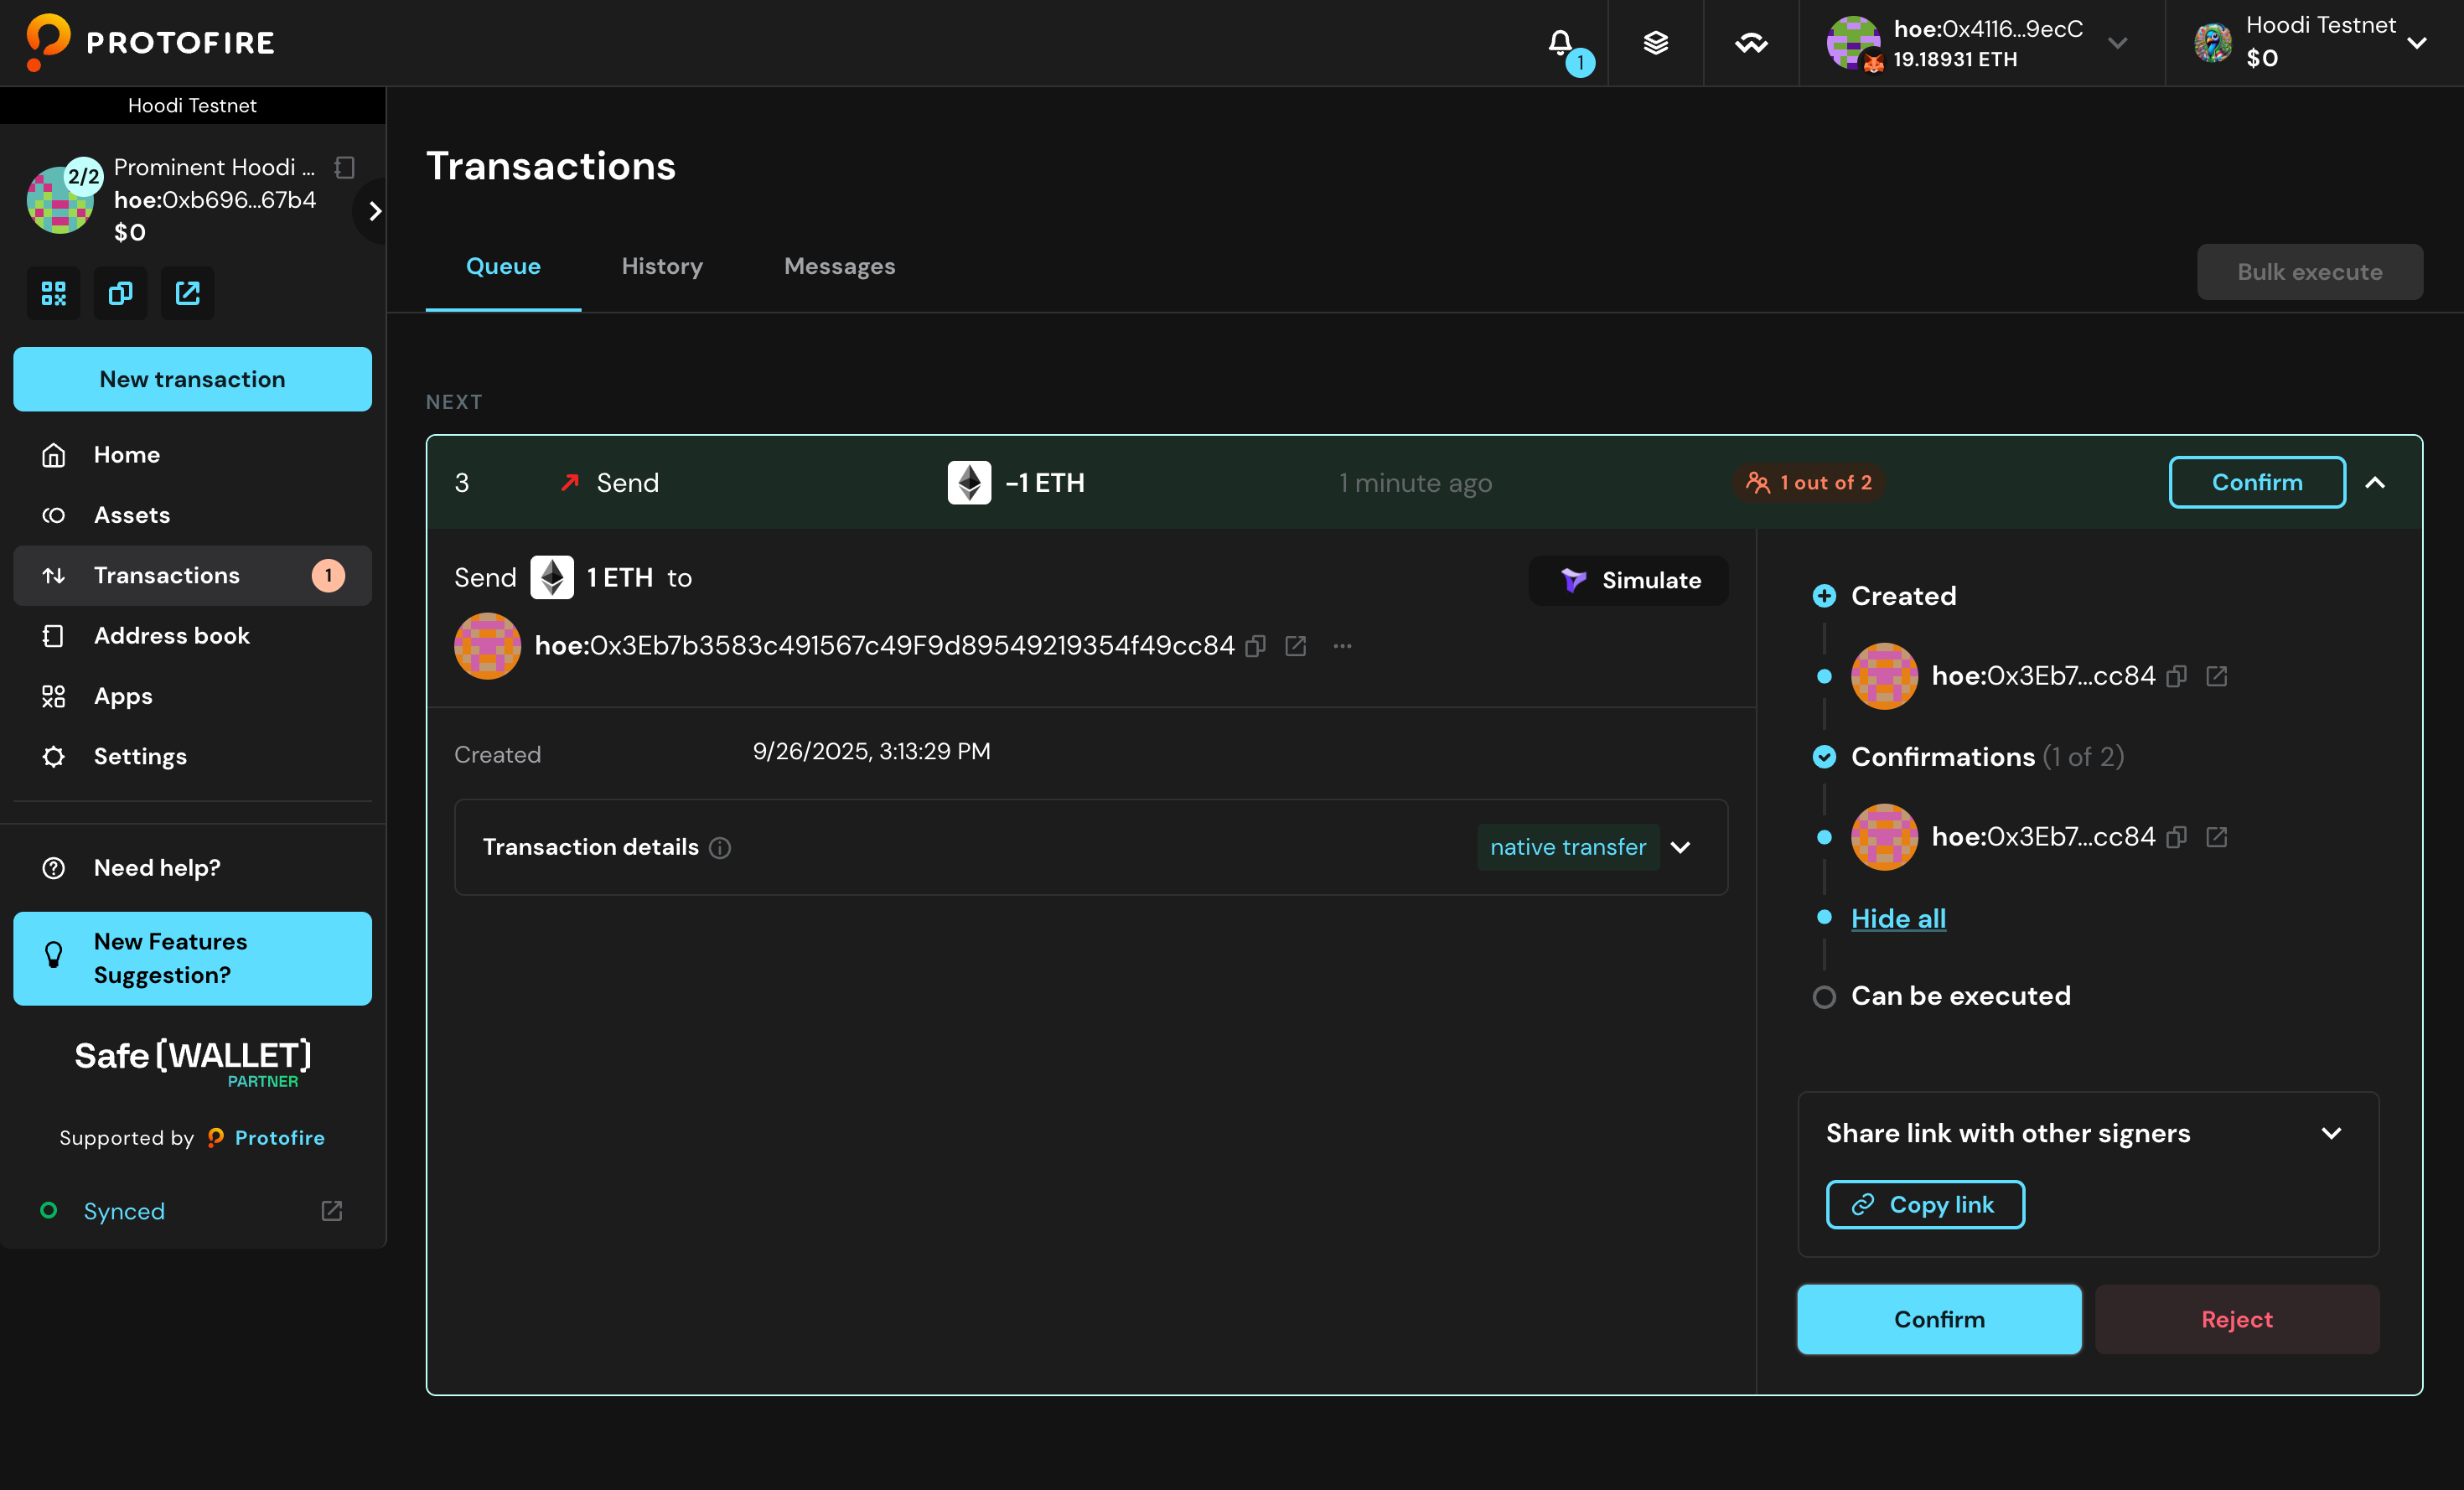This screenshot has width=2464, height=1490.
Task: Open the Address book
Action: point(172,635)
